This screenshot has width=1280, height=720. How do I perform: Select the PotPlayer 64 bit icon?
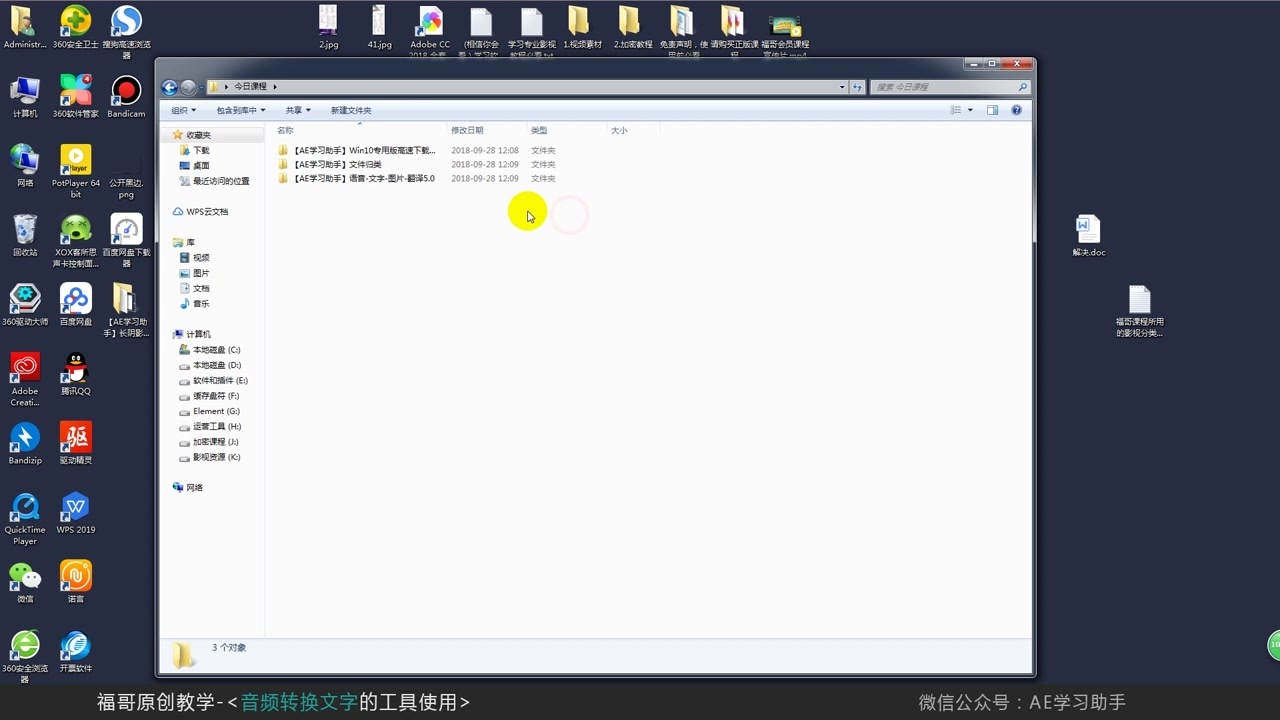75,171
